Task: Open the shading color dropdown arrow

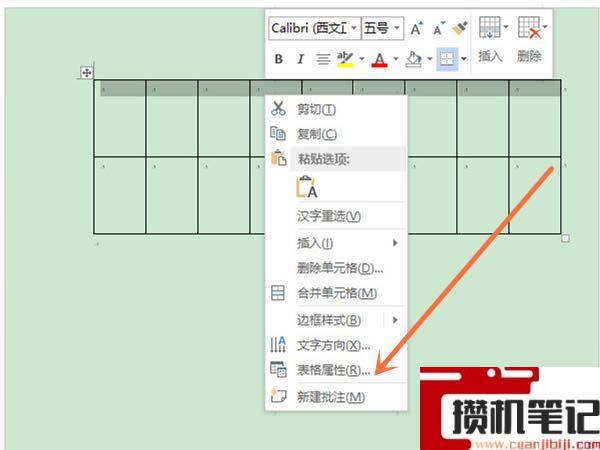Action: (429, 59)
